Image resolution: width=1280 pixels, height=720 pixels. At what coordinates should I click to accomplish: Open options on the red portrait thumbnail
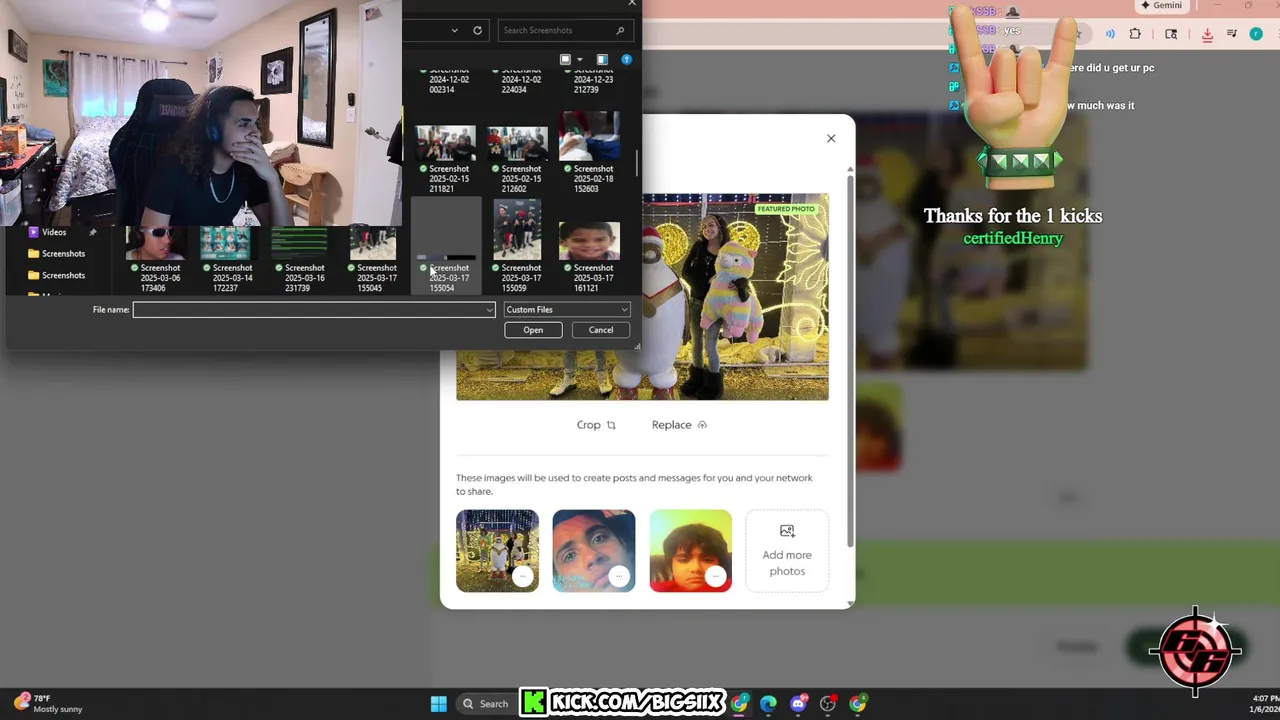715,576
